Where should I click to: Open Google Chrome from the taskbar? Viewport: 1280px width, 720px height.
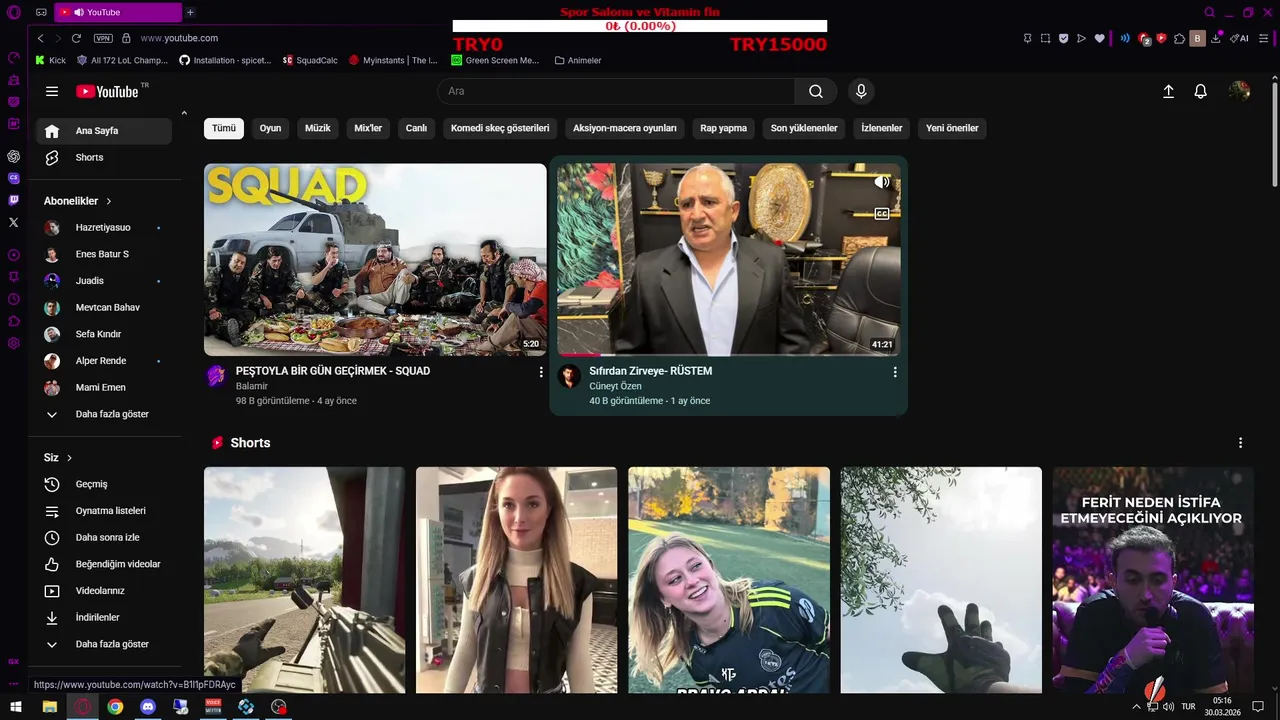pos(115,706)
